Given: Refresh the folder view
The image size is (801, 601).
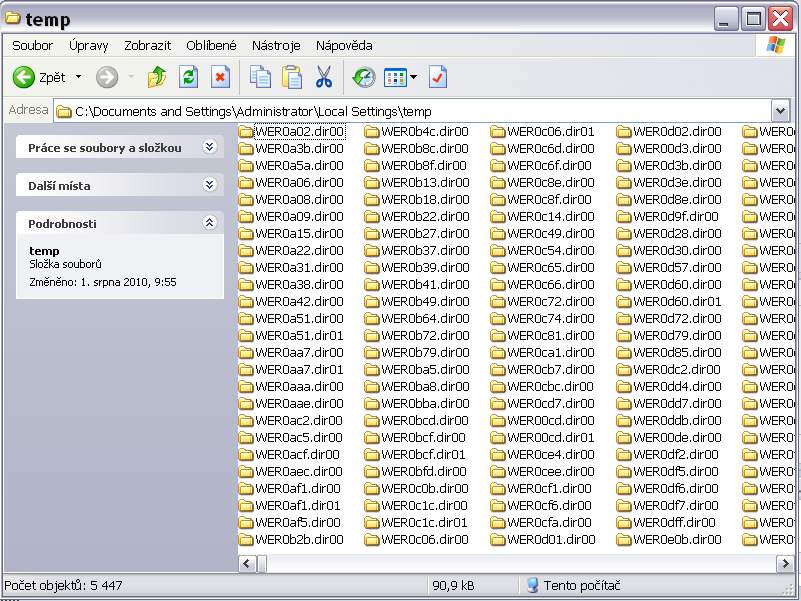Looking at the screenshot, I should point(188,77).
